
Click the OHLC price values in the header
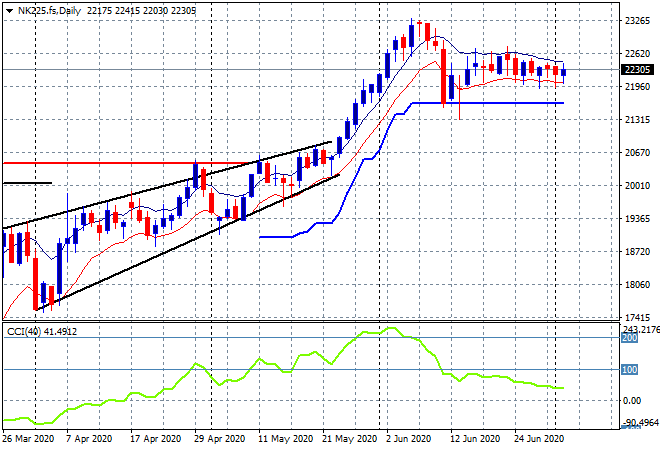140,10
